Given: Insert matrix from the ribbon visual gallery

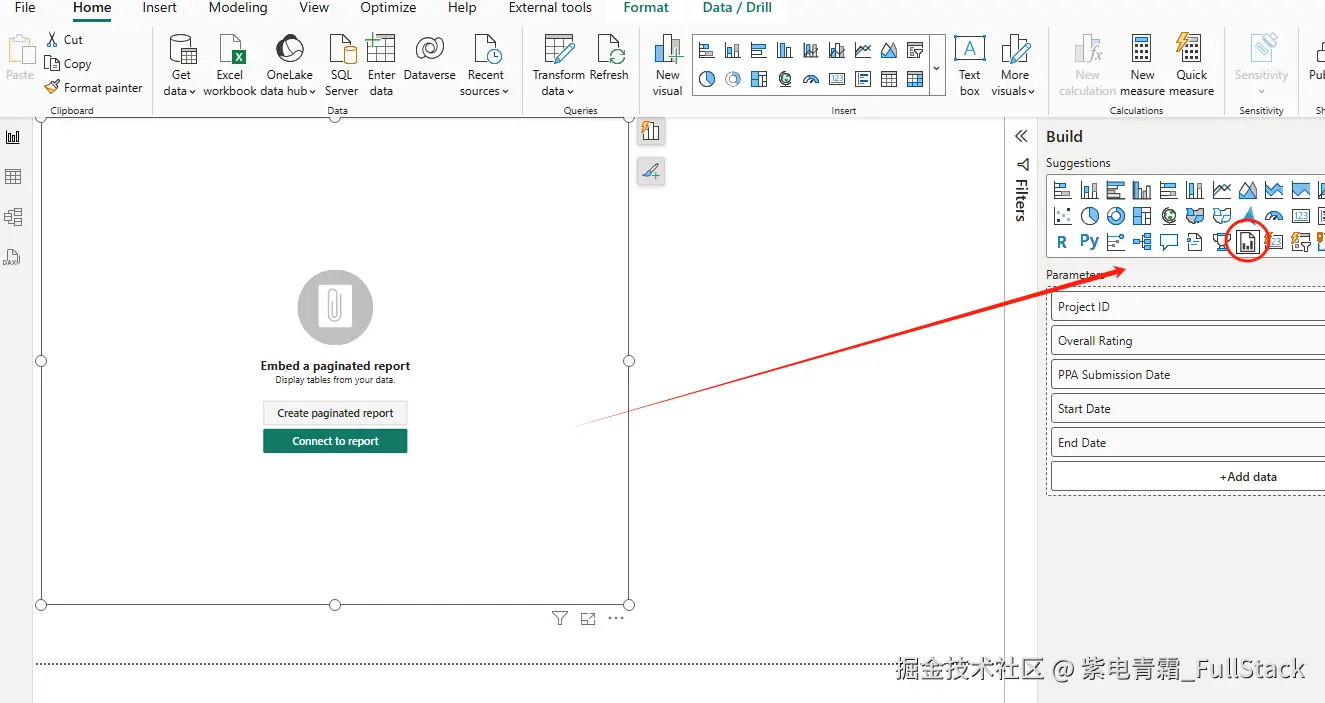Looking at the screenshot, I should coord(915,79).
